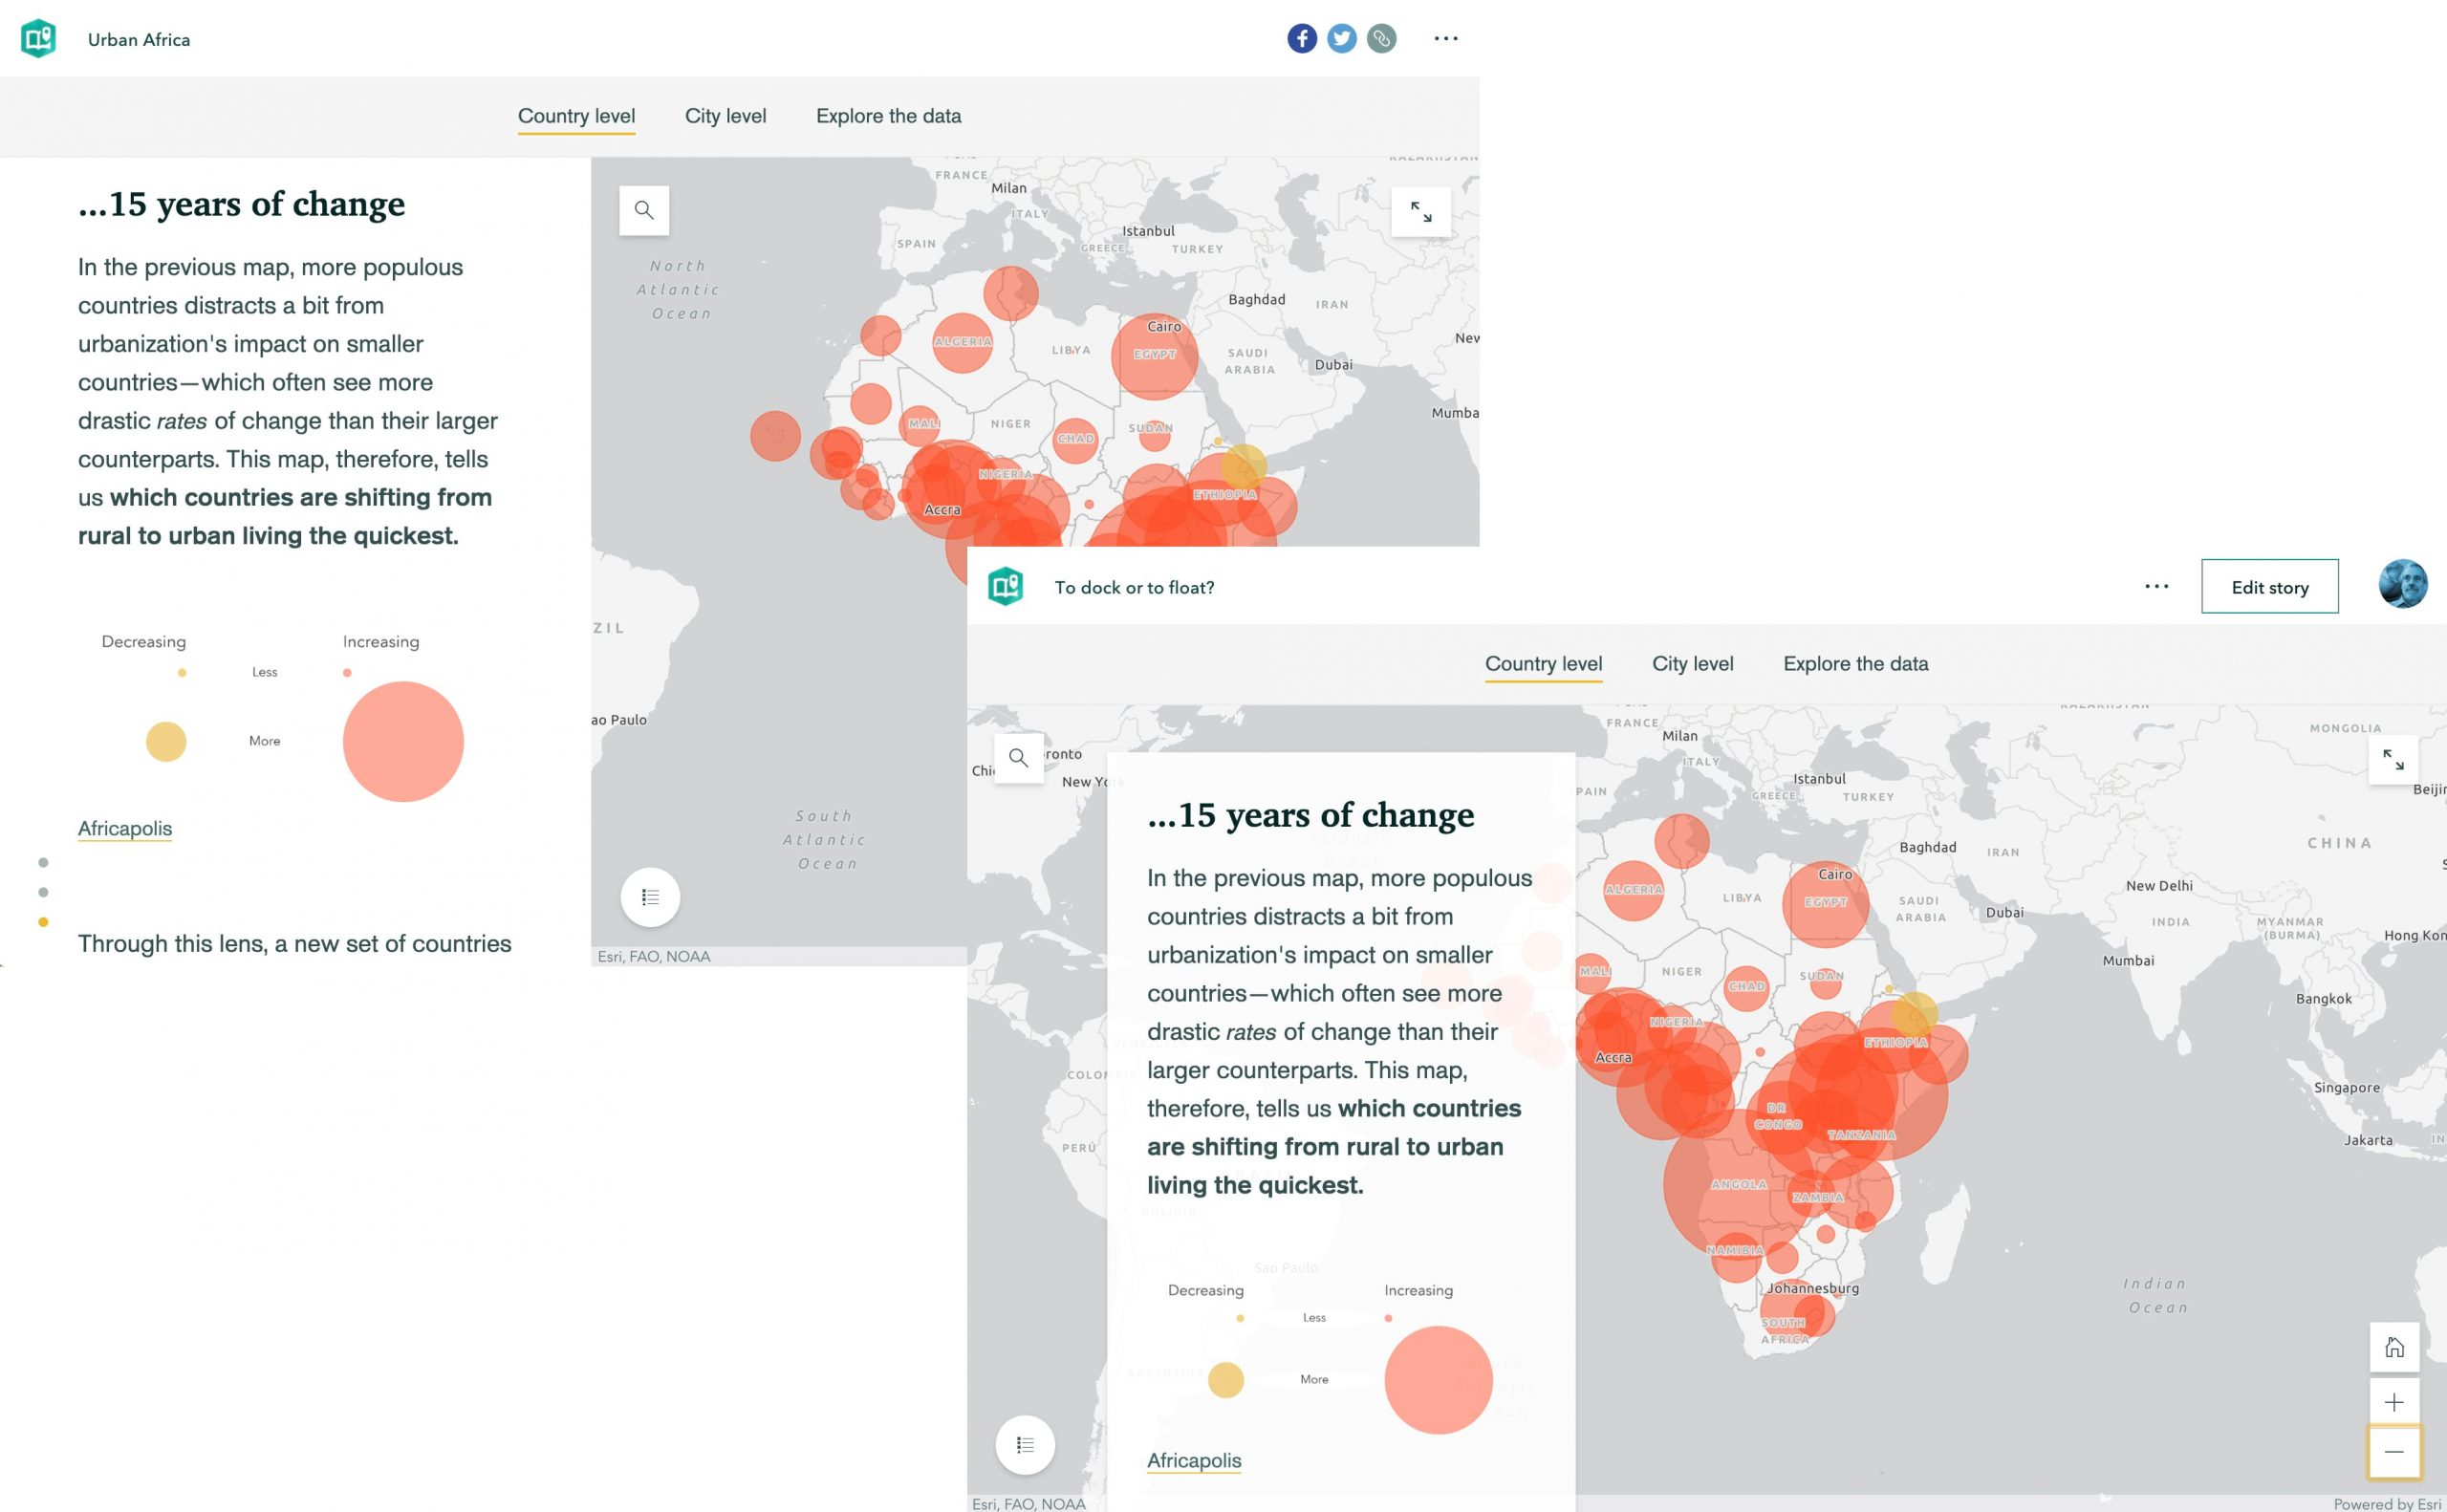
Task: Open Explore the data tab in lower story
Action: pyautogui.click(x=1855, y=664)
